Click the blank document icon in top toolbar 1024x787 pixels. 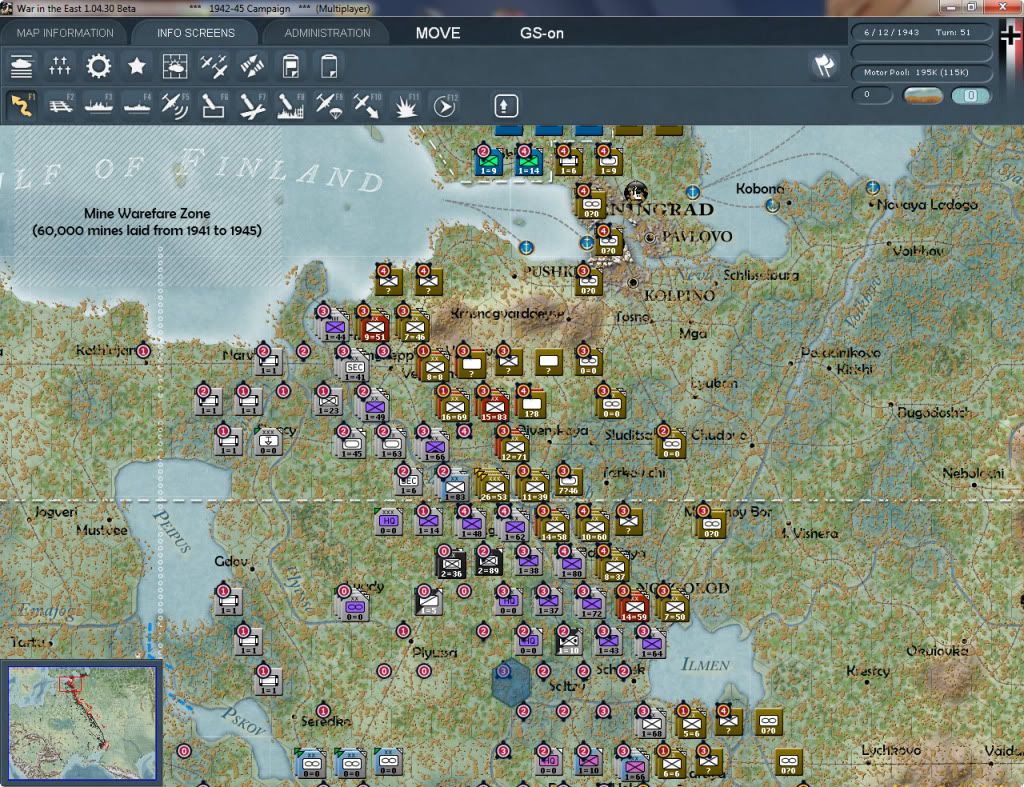[x=329, y=66]
